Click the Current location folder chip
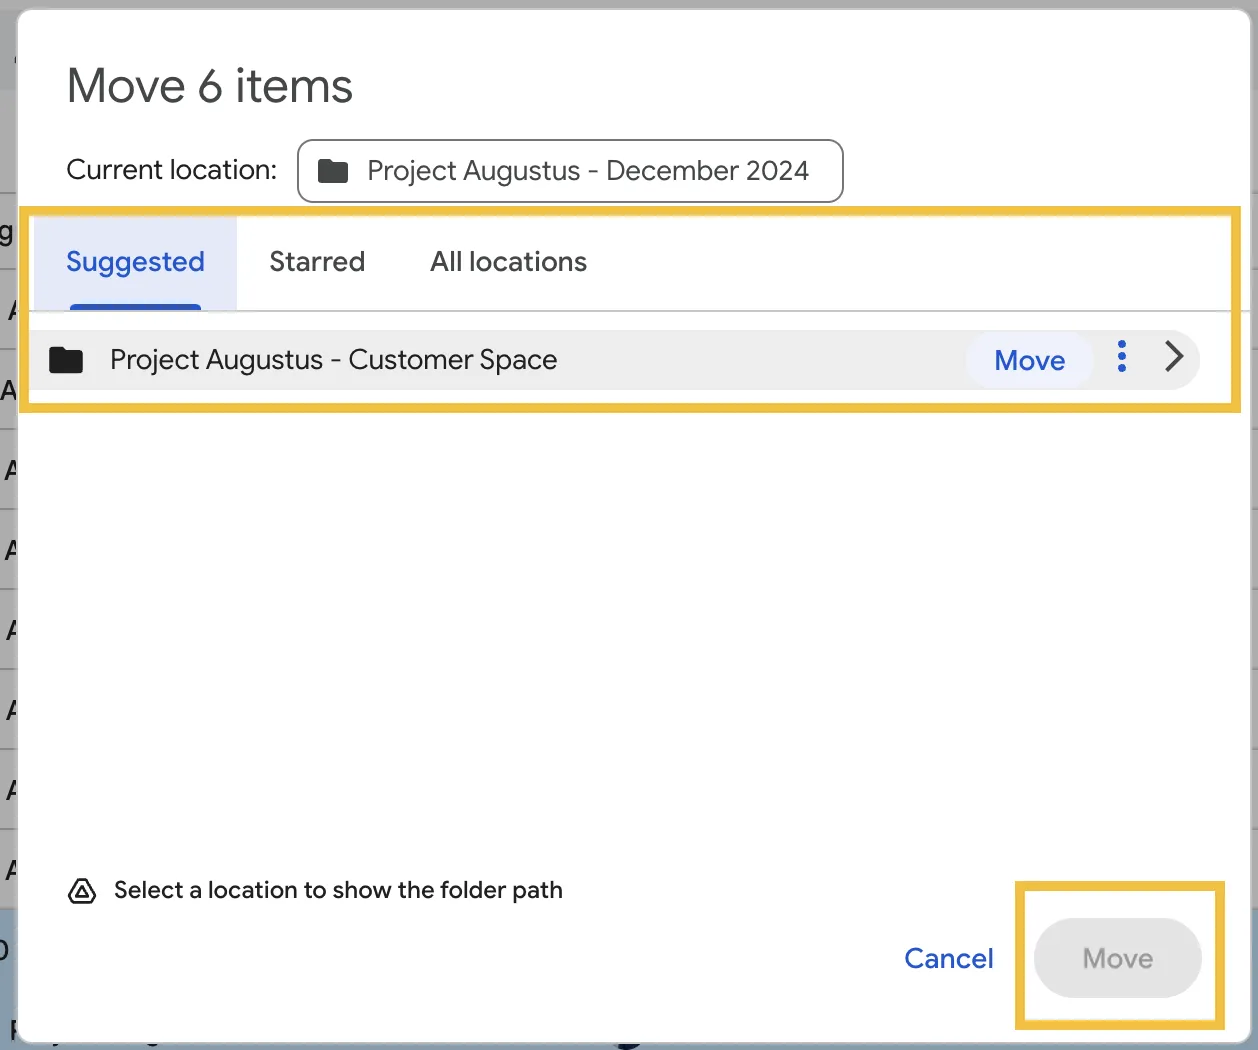The width and height of the screenshot is (1258, 1050). tap(570, 171)
